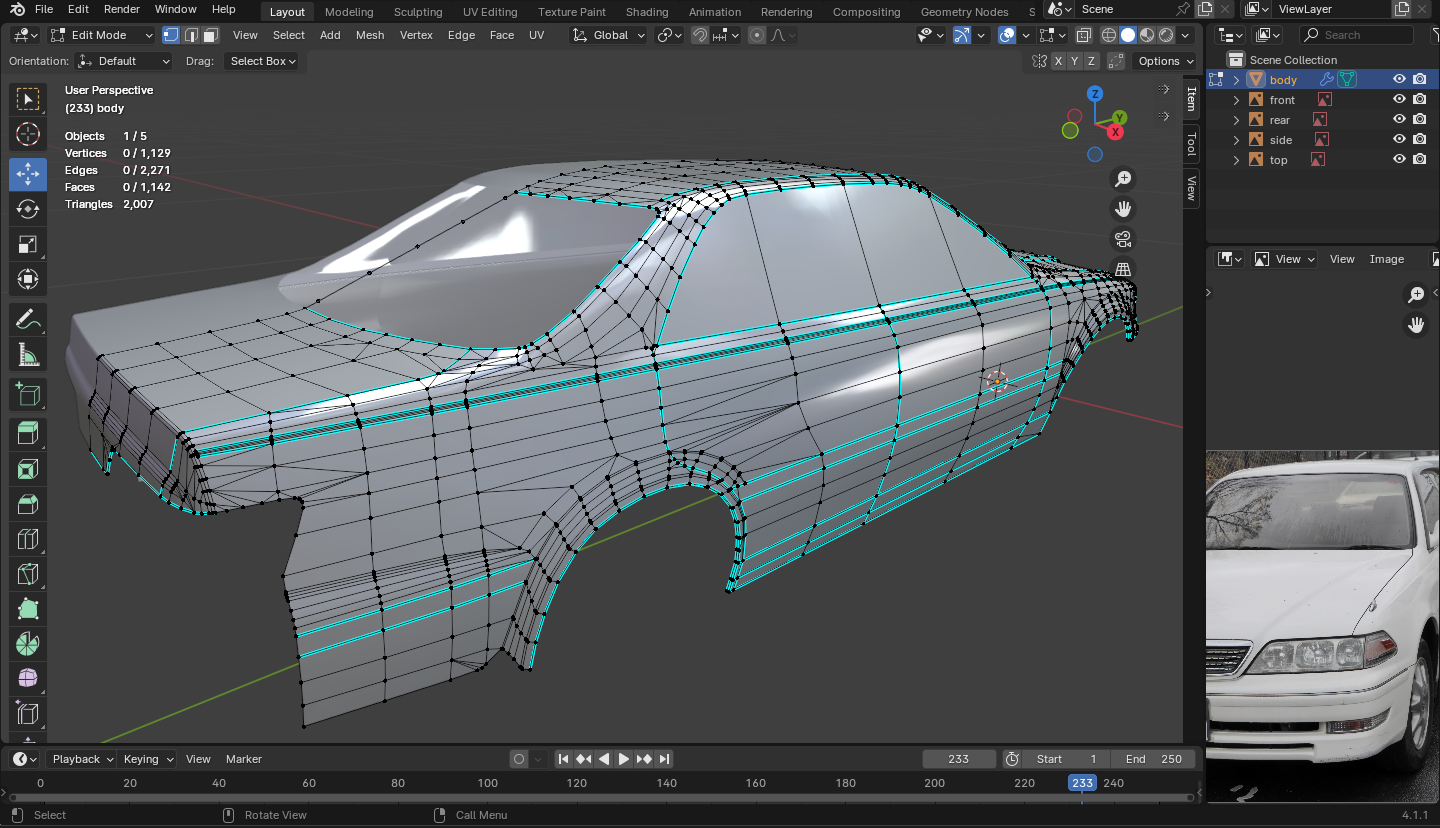Expand the rear item in outliner
This screenshot has height=828, width=1440.
[1236, 120]
